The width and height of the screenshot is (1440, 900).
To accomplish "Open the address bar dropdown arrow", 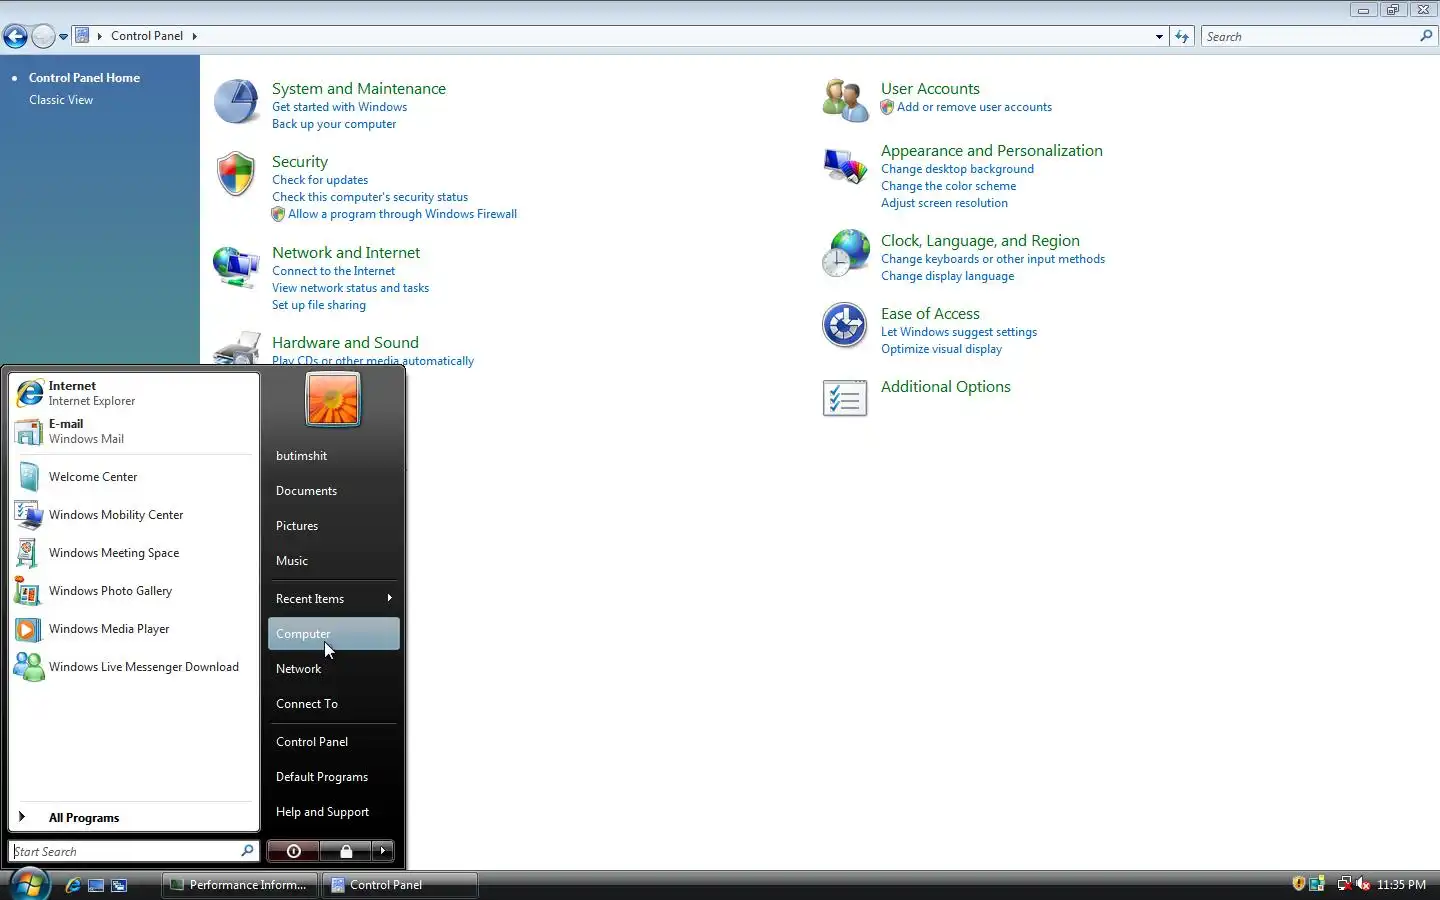I will click(x=1159, y=36).
